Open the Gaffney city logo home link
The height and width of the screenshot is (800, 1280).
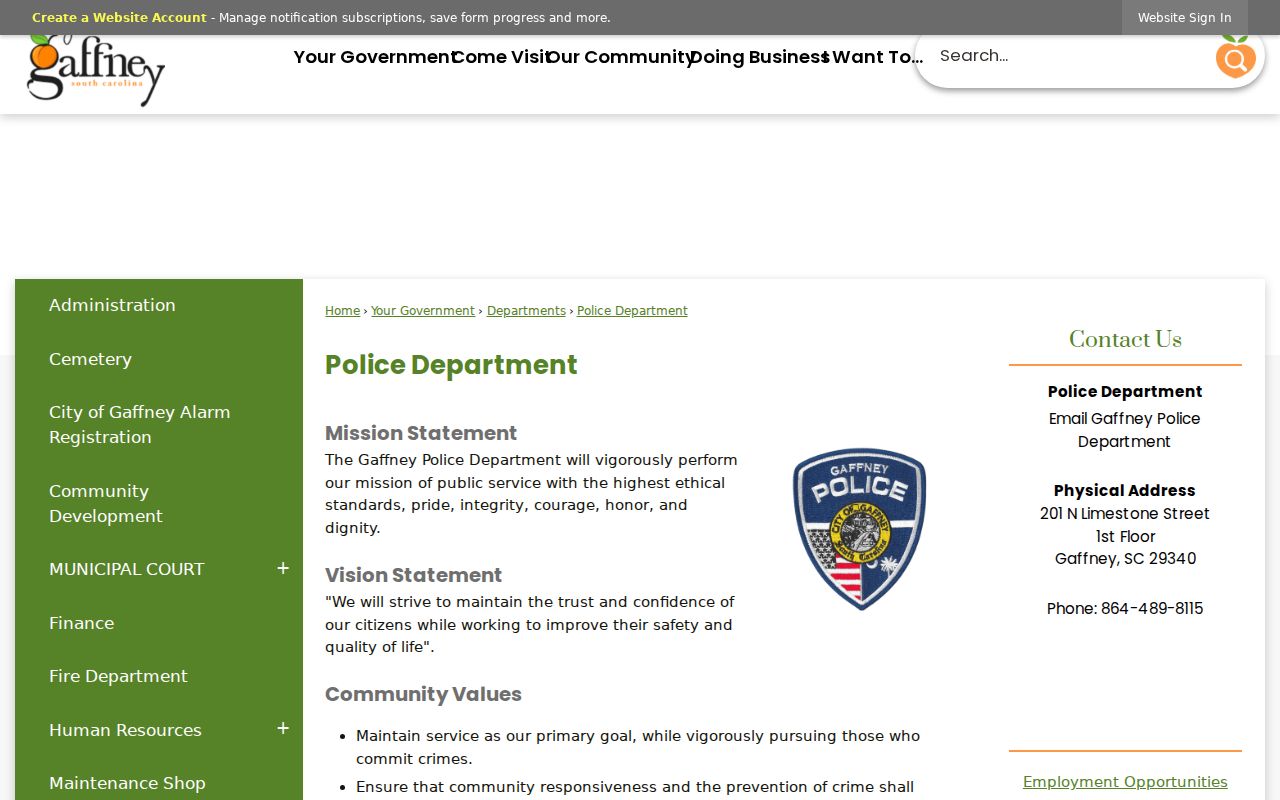pyautogui.click(x=96, y=70)
